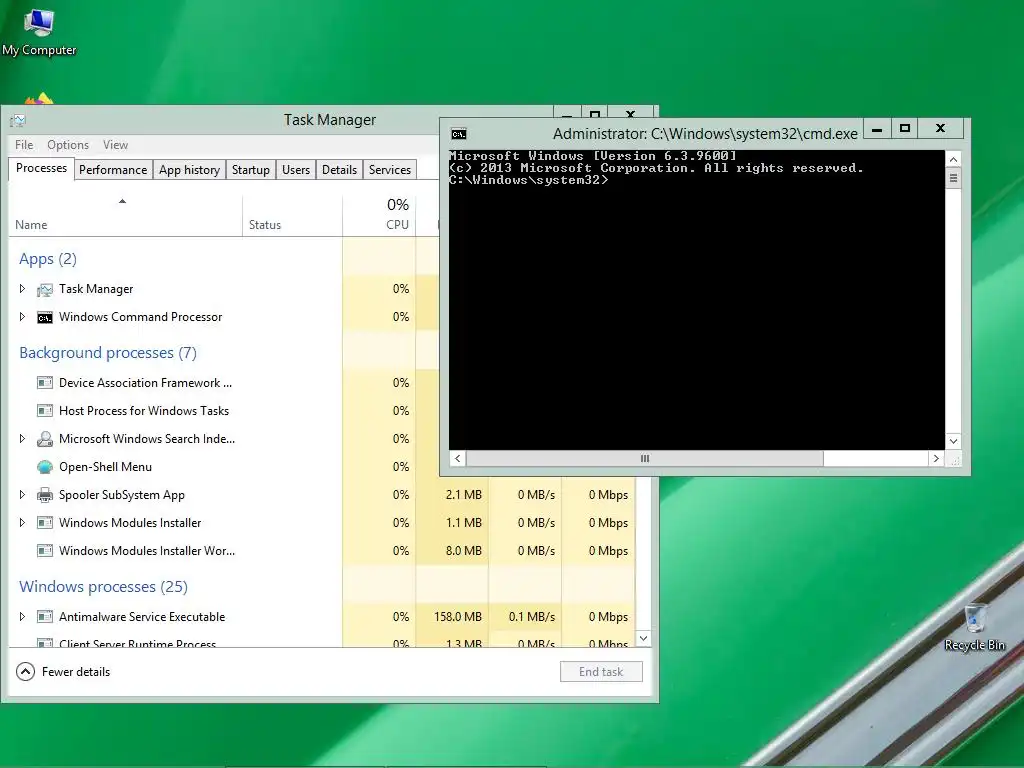Click 2.1 MB memory value for Spooler
This screenshot has height=768, width=1024.
point(464,495)
